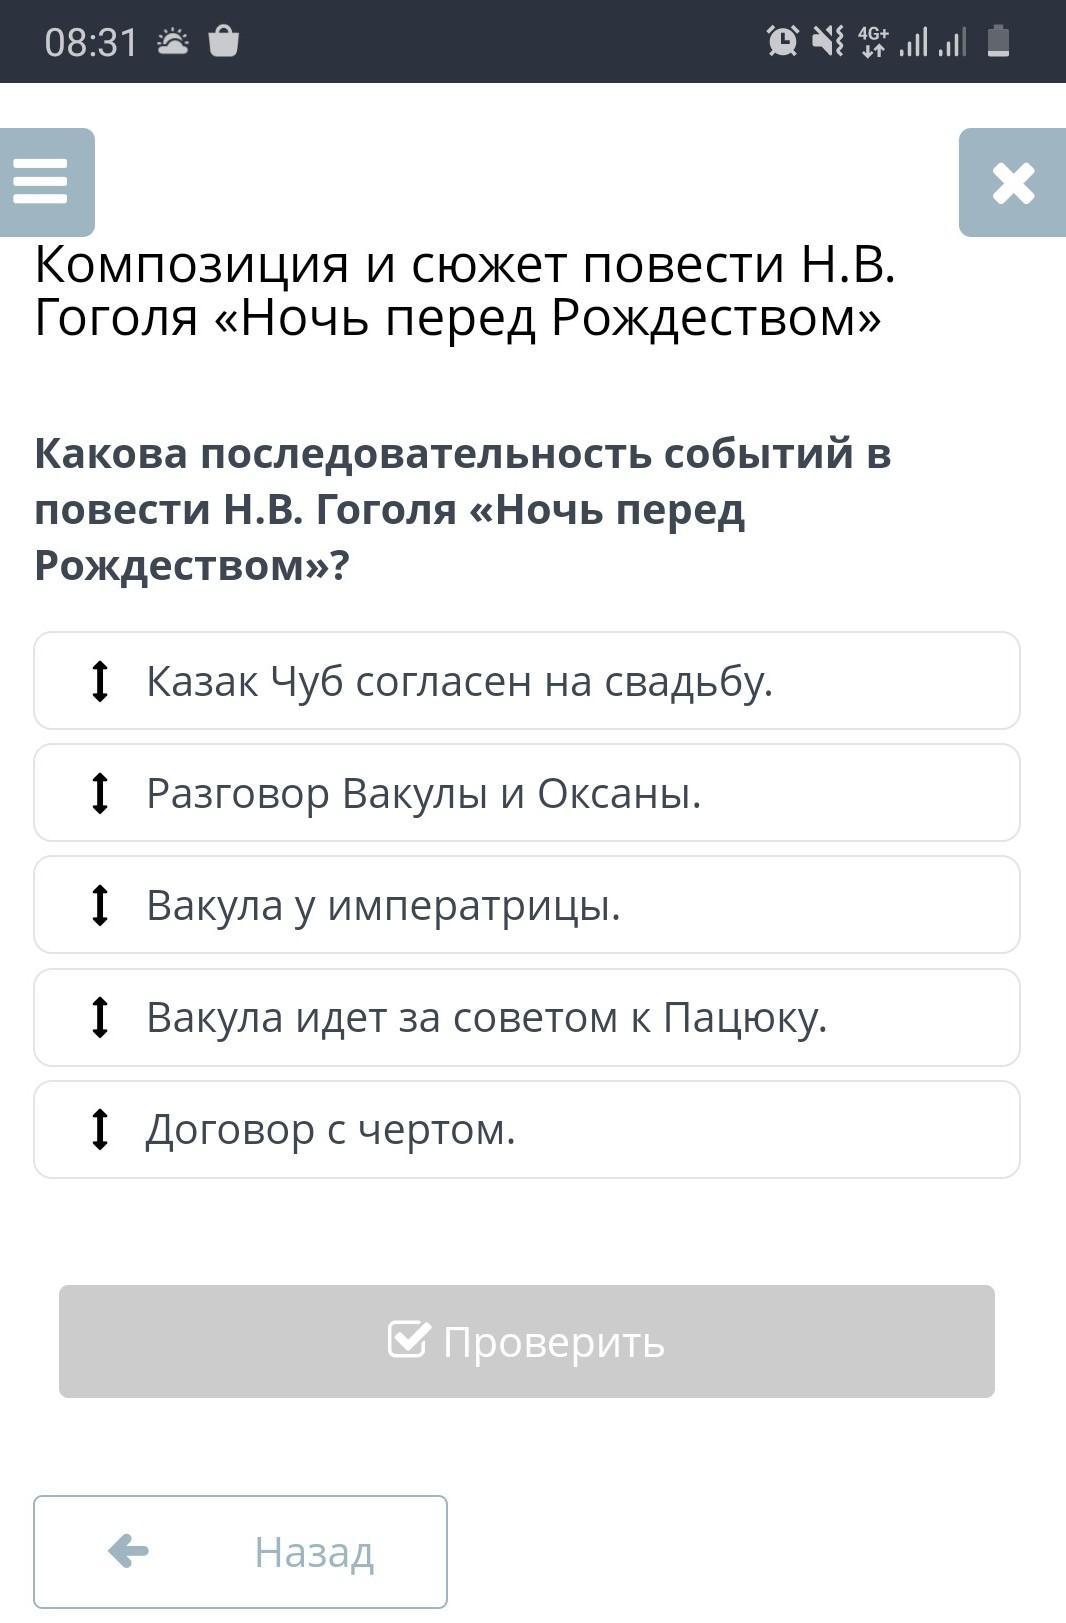Click reorder arrows on 'Вакула идет за советом'

pyautogui.click(x=99, y=1017)
